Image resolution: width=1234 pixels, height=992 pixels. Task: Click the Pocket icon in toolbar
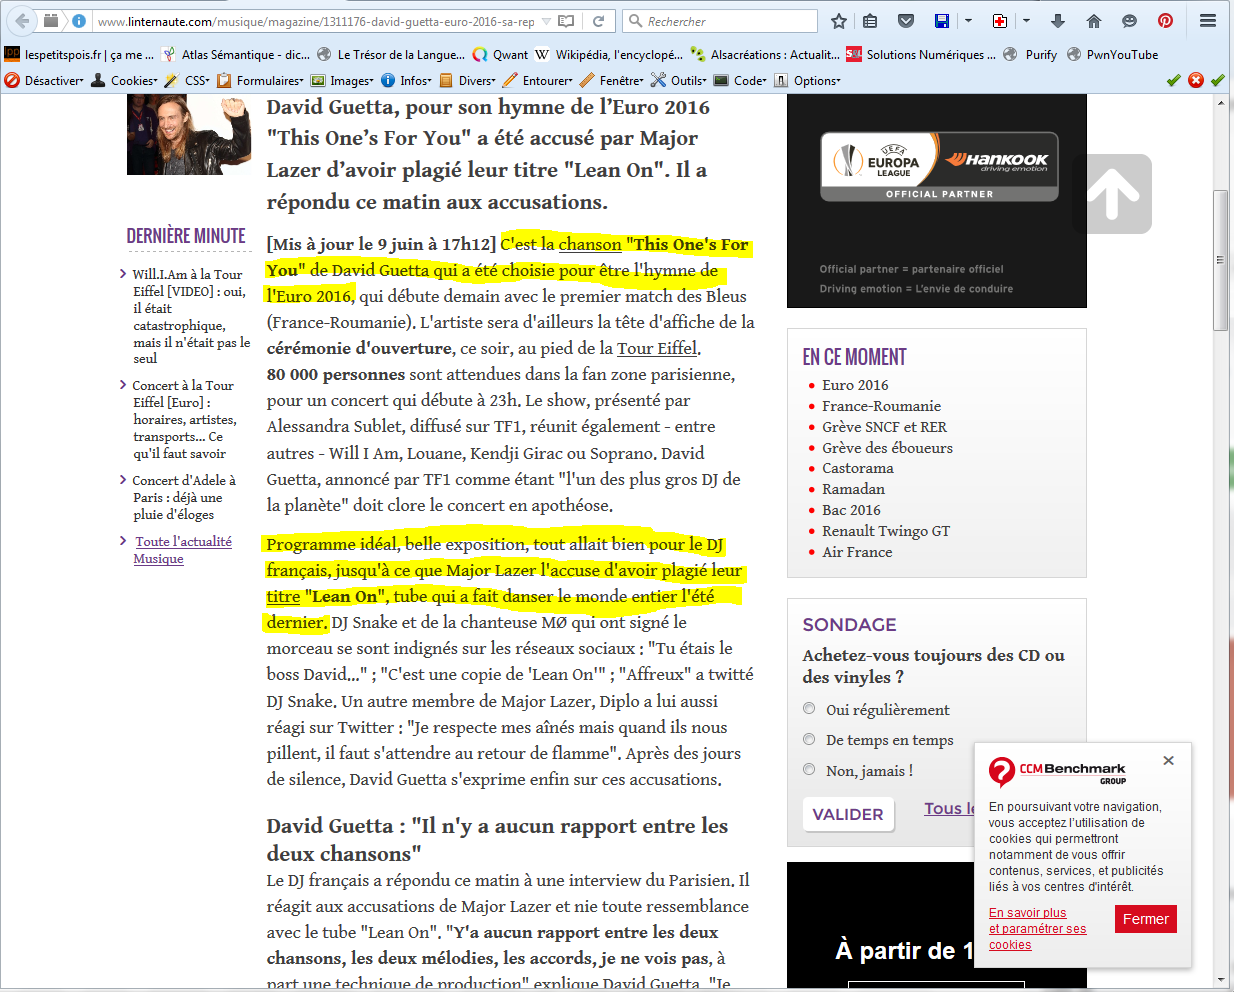(x=906, y=21)
